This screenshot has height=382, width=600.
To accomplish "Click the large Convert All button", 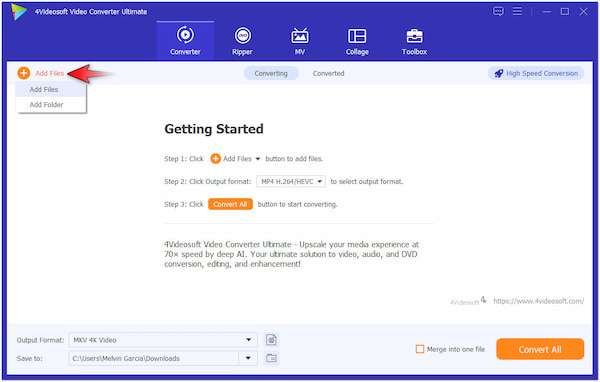I will (x=540, y=349).
